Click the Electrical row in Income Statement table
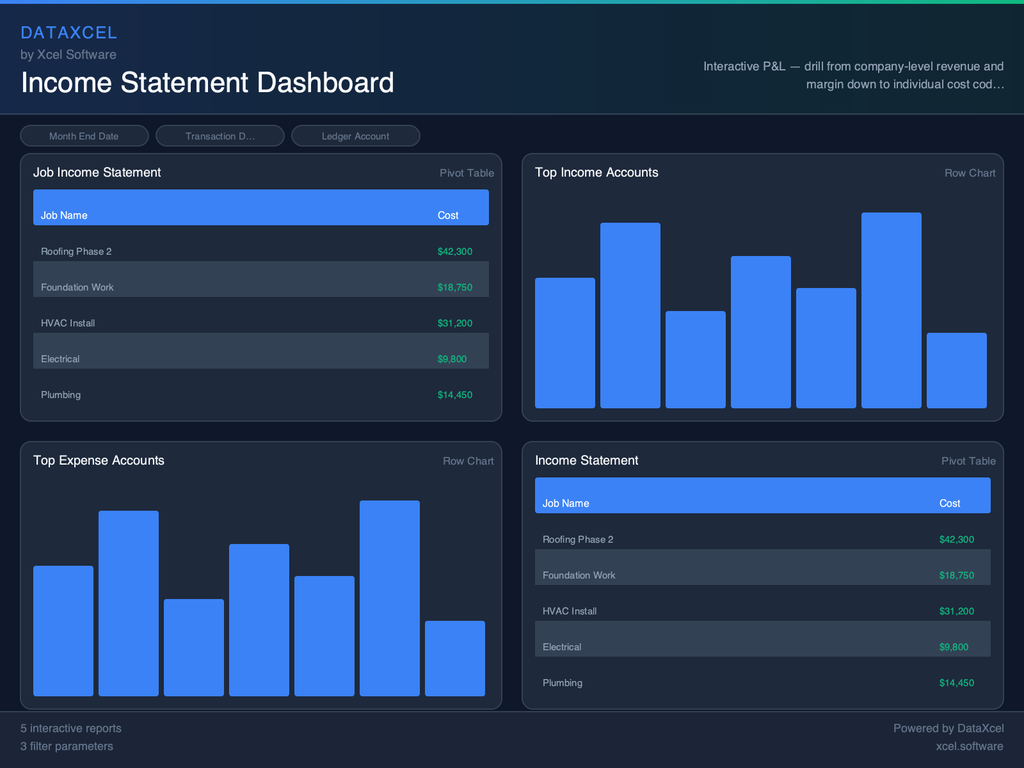This screenshot has width=1024, height=768. [760, 647]
